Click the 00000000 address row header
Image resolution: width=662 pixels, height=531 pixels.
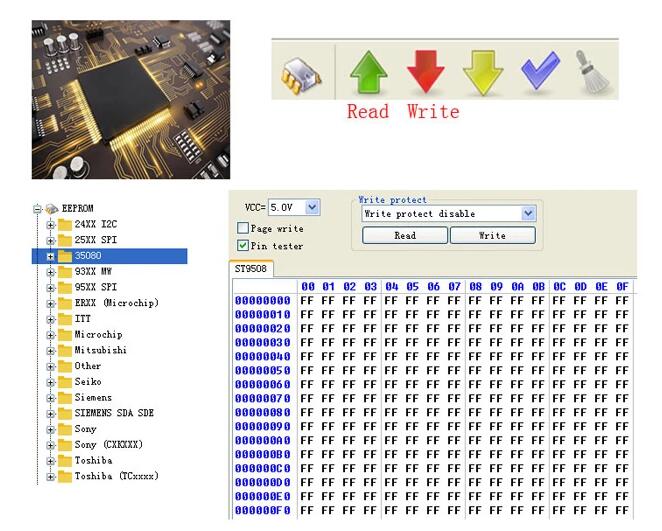point(263,301)
